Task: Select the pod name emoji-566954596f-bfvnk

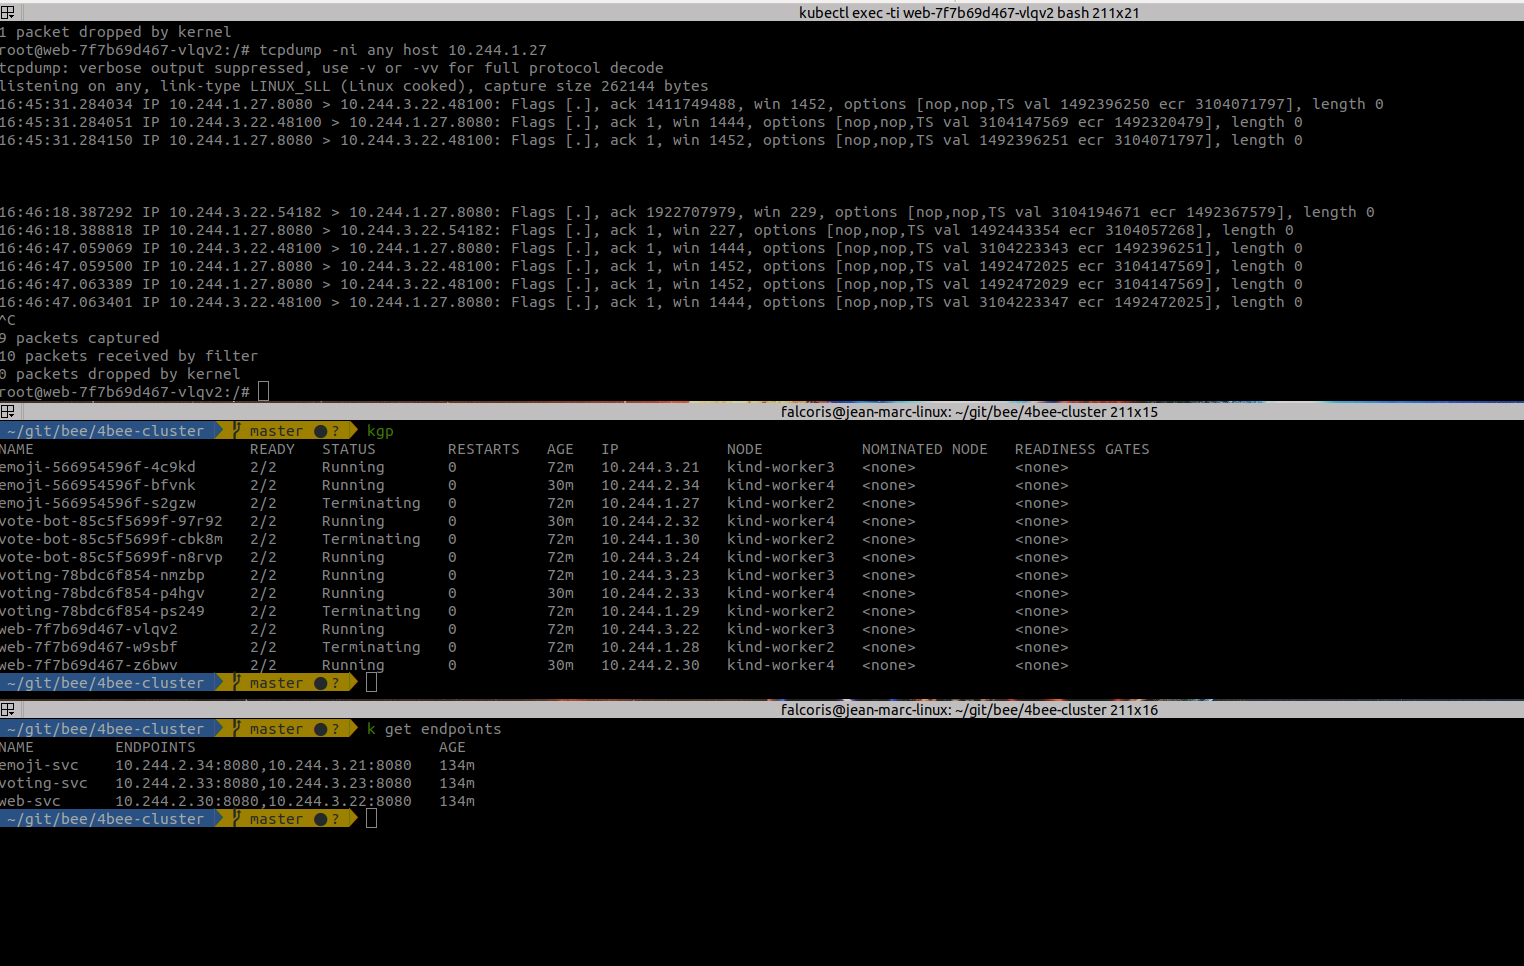Action: pos(98,485)
